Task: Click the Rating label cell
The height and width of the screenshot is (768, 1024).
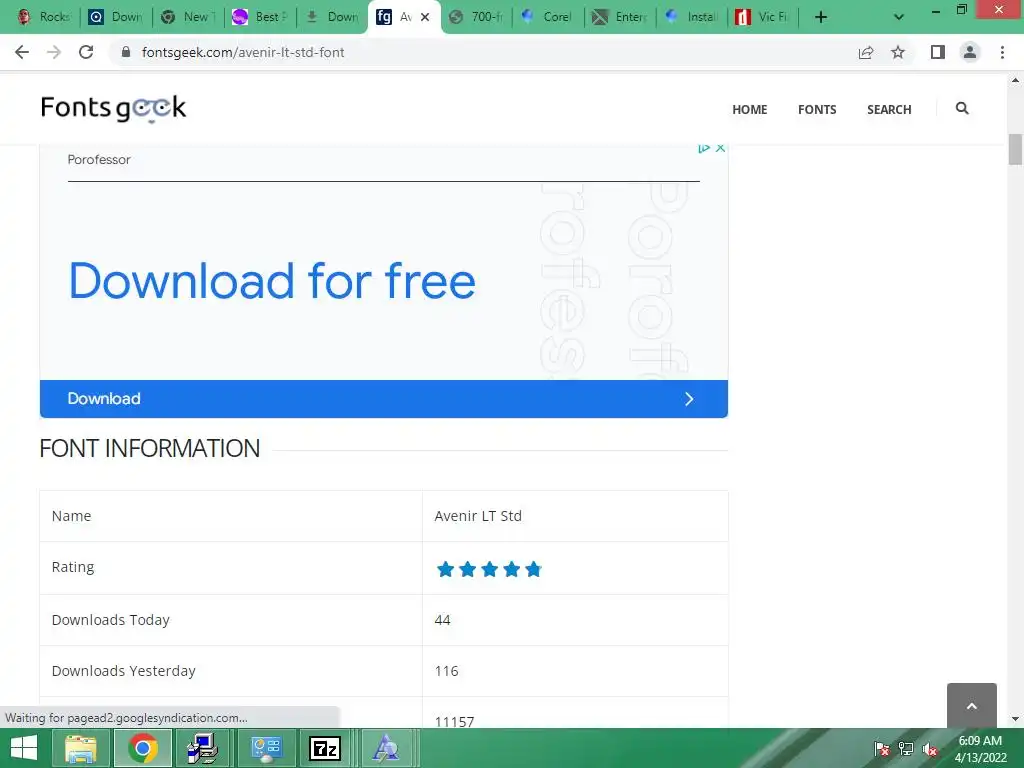Action: coord(231,568)
